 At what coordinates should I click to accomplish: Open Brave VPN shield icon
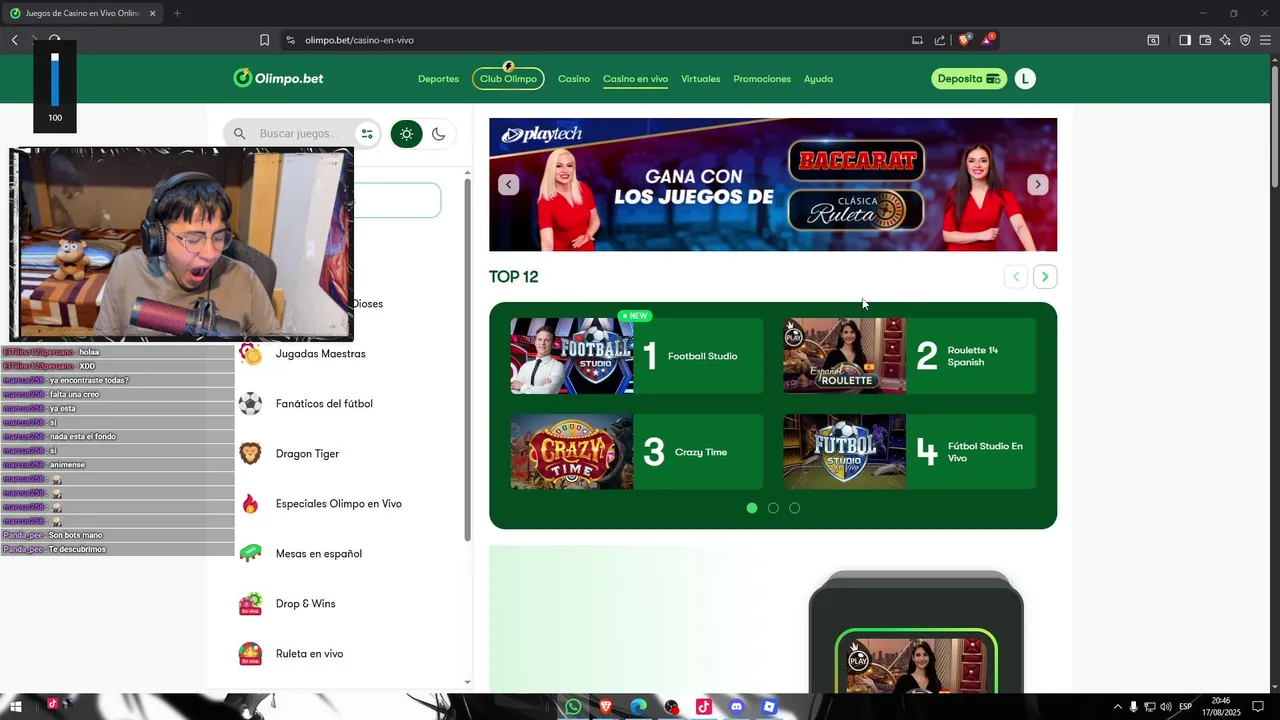point(1245,40)
